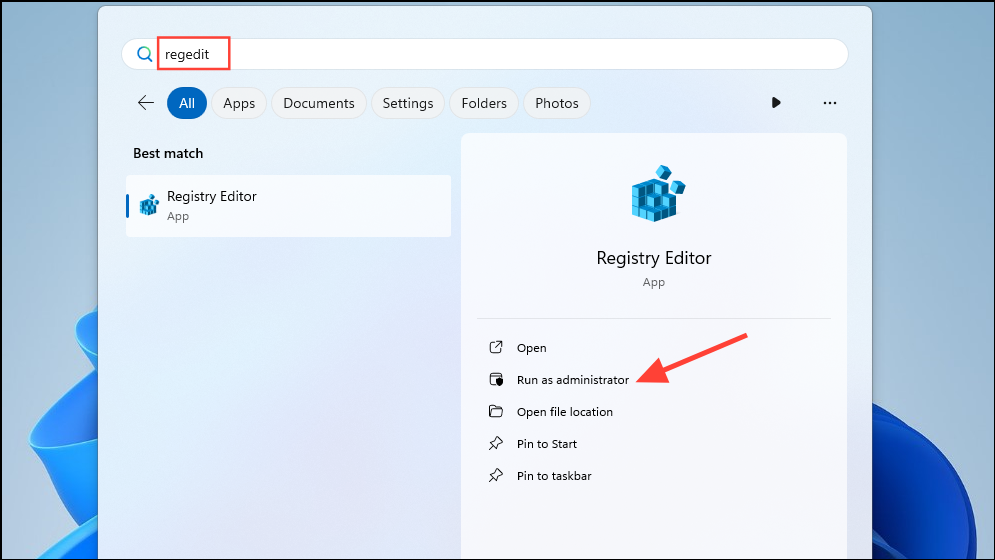
Task: Click the regedit search text field
Action: [485, 54]
